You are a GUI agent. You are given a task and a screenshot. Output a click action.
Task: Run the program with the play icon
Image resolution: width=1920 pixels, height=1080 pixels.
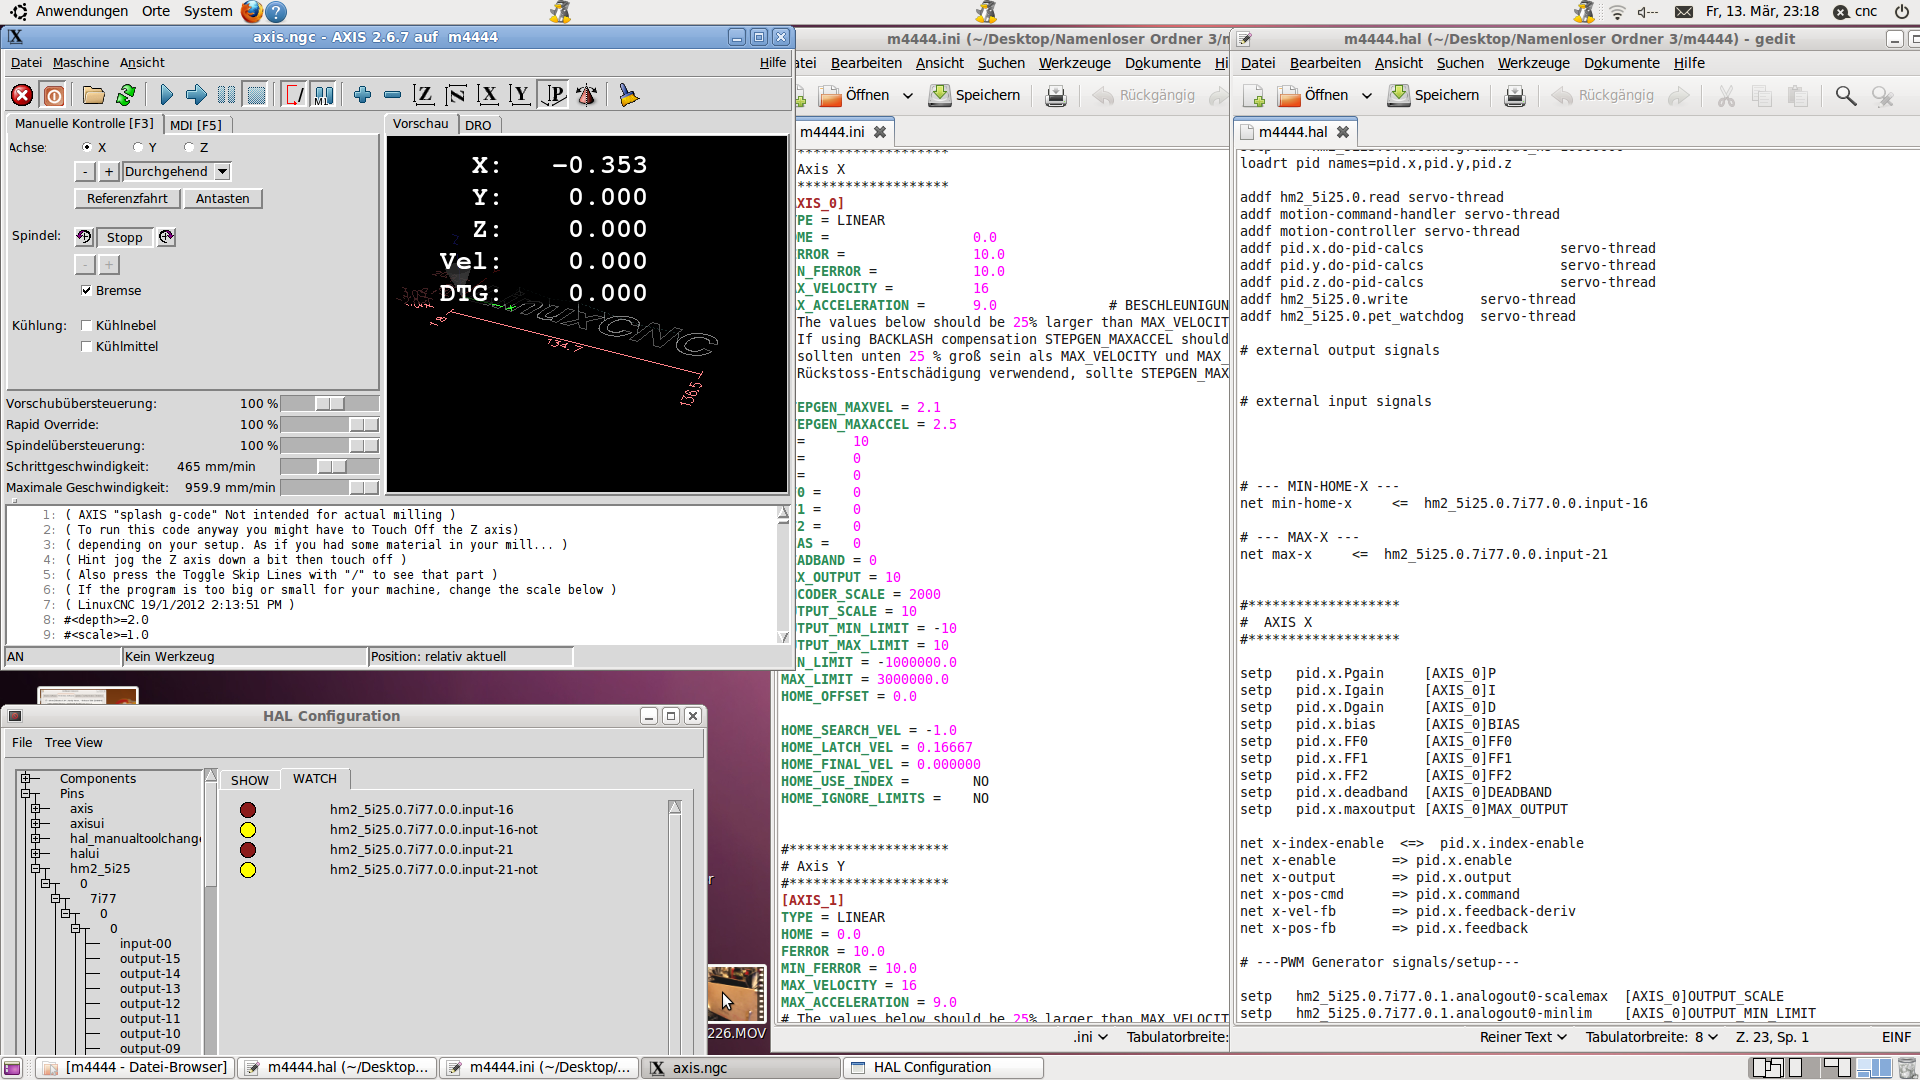click(166, 95)
